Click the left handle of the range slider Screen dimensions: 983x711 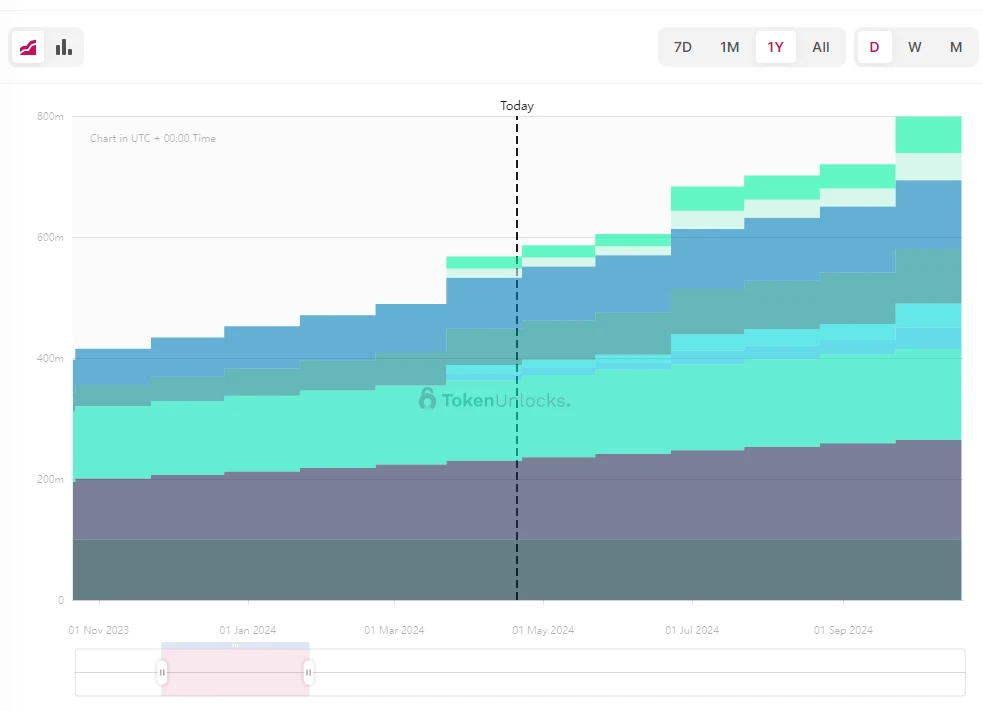click(162, 673)
